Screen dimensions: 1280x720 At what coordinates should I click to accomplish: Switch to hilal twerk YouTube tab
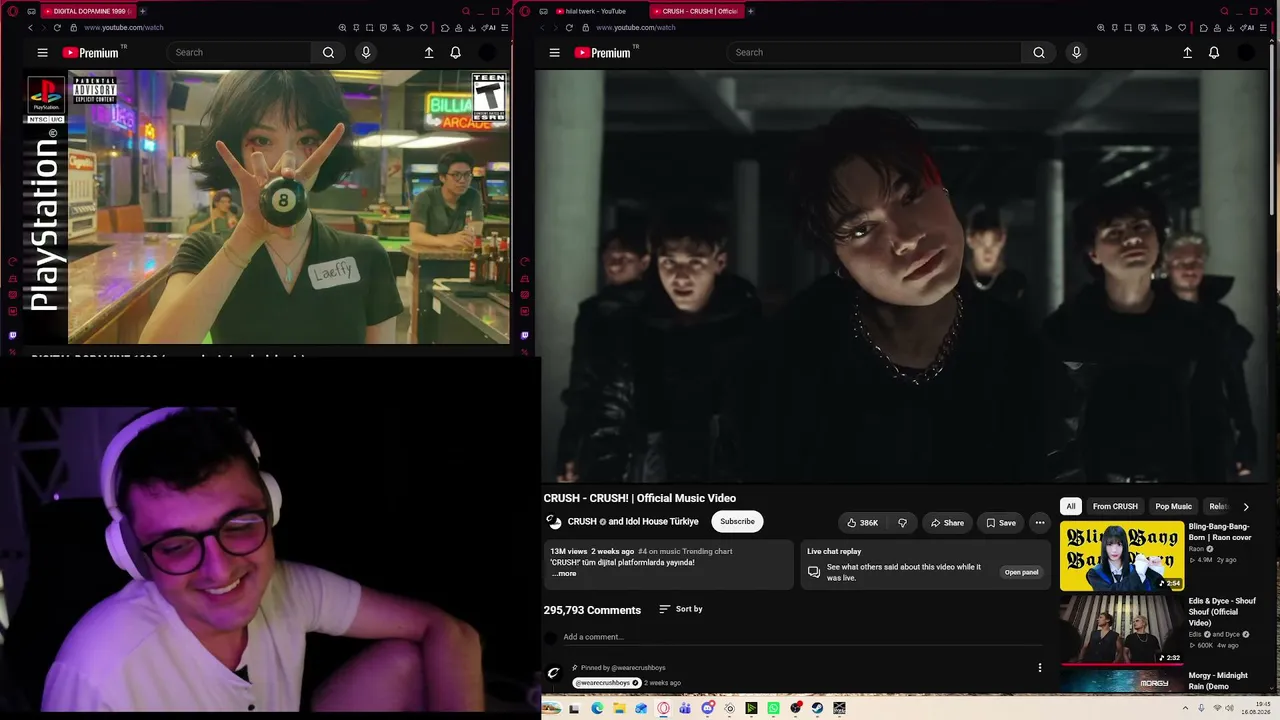[595, 11]
